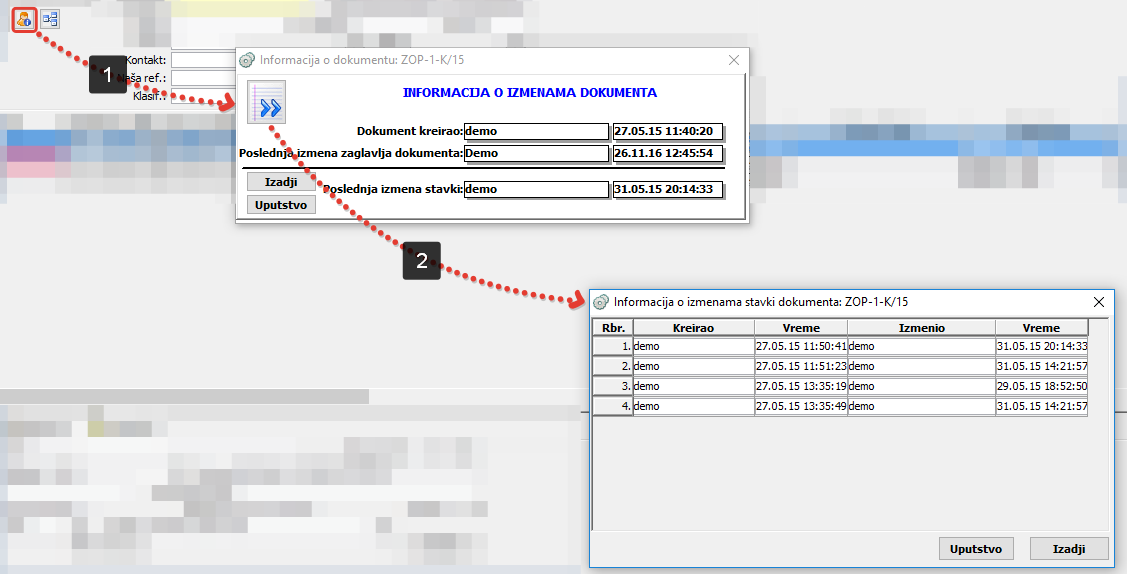Click Uputstvo in the item changes window

pyautogui.click(x=976, y=549)
